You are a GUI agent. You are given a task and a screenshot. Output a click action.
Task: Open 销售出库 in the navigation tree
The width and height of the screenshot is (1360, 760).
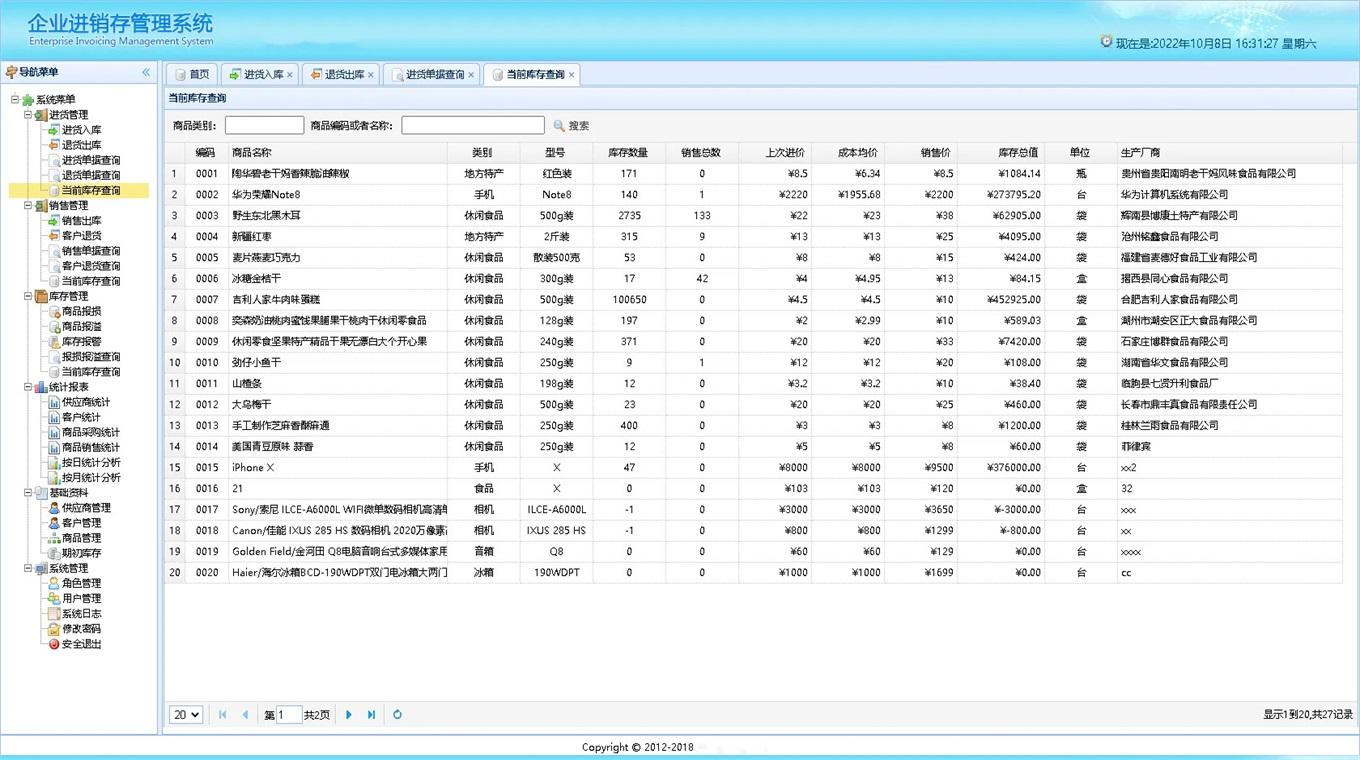pos(81,221)
